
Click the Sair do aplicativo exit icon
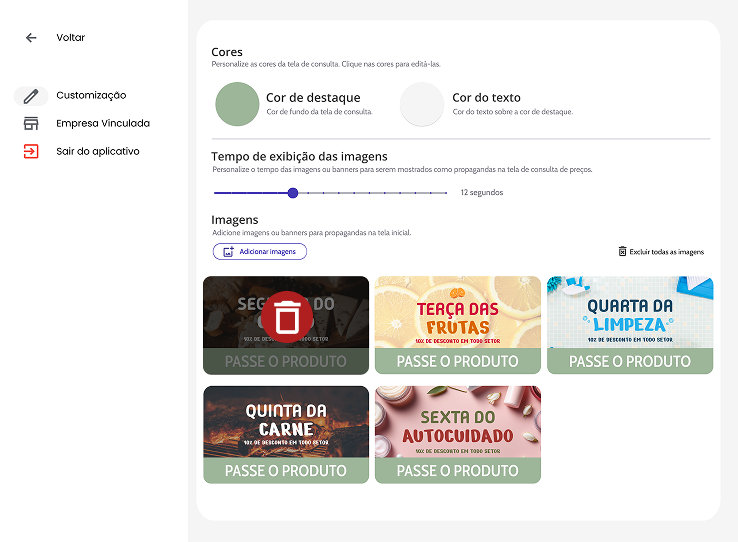coord(31,152)
